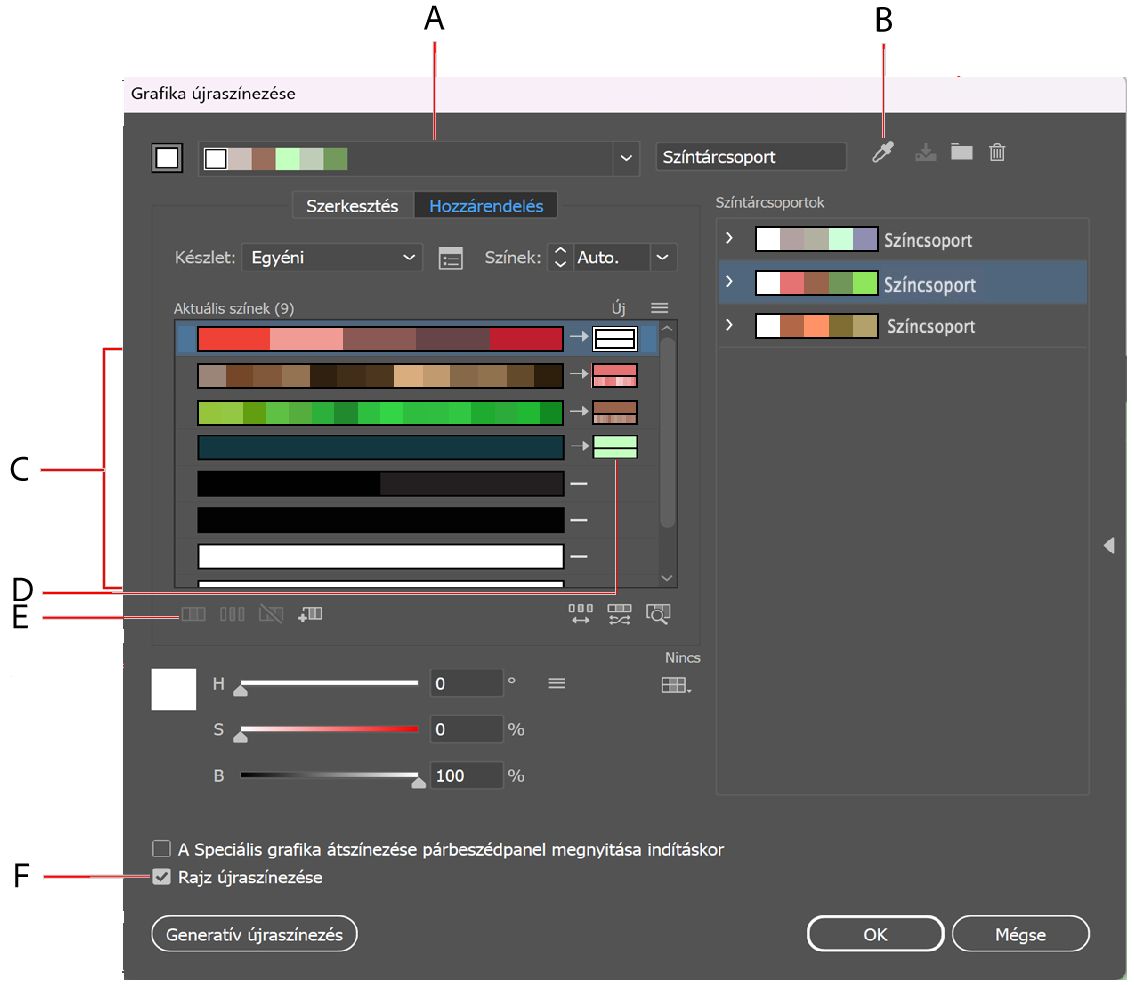Screen dimensions: 1134x985
Task: Click the merge colors into a row icon
Action: pos(193,615)
